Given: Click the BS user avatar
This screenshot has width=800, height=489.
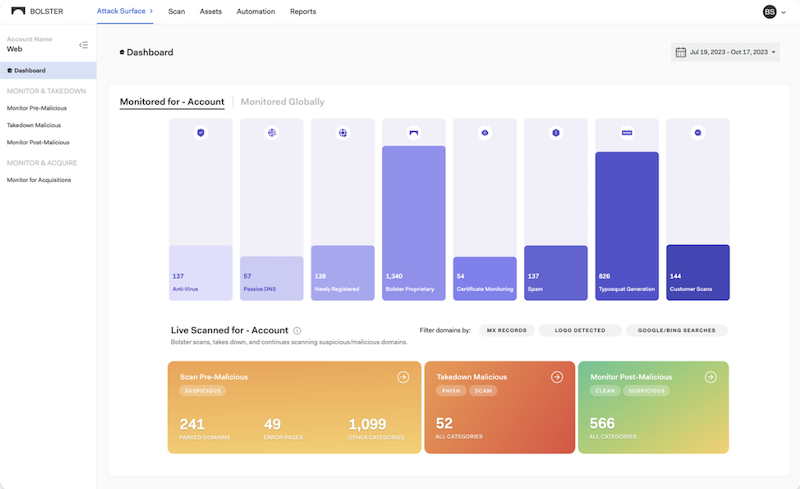Looking at the screenshot, I should (x=769, y=11).
